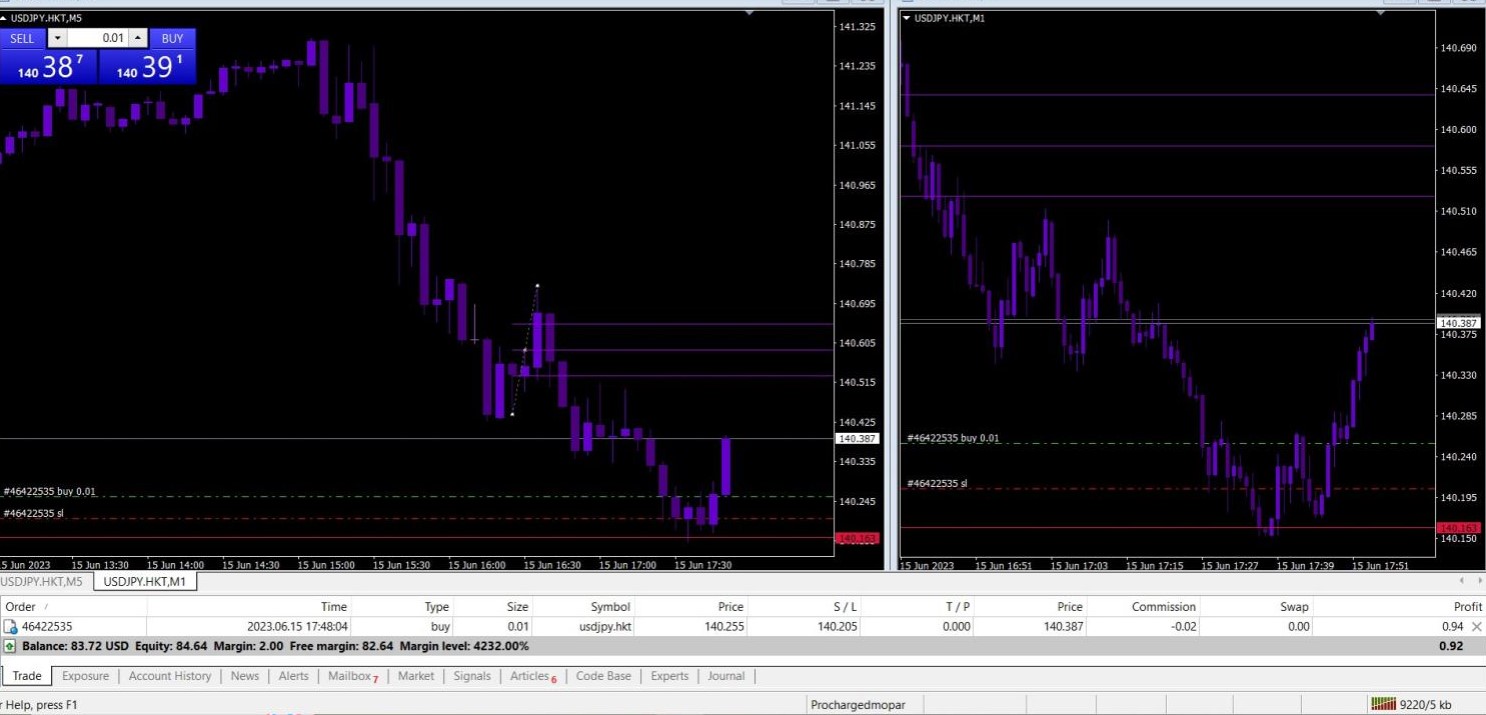
Task: Click the open price 140.255 cell
Action: 724,627
